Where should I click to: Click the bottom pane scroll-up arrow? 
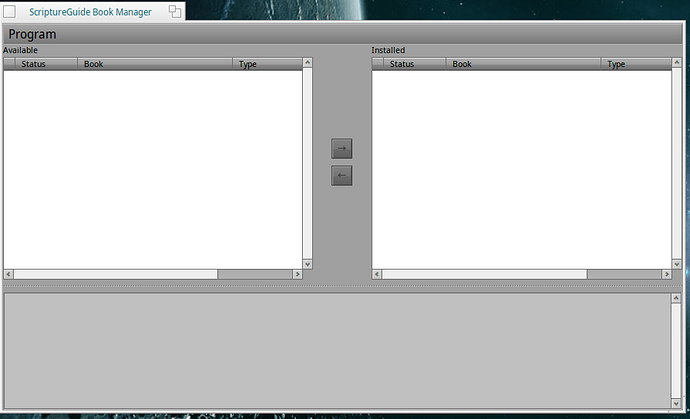pyautogui.click(x=676, y=298)
